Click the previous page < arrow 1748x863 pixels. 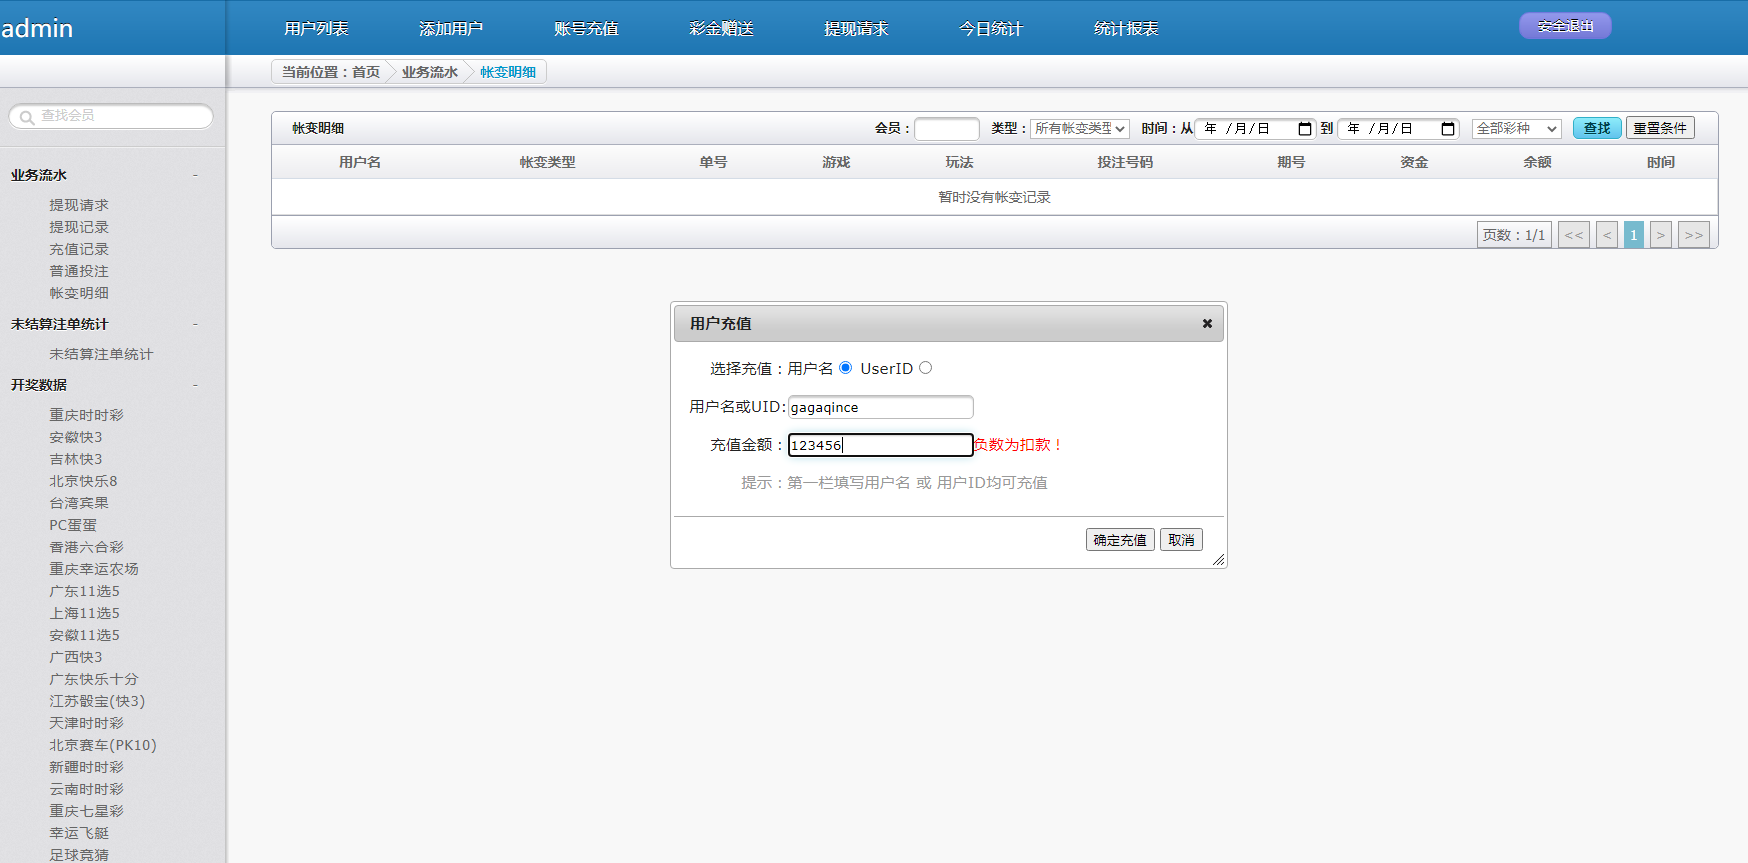(1606, 235)
